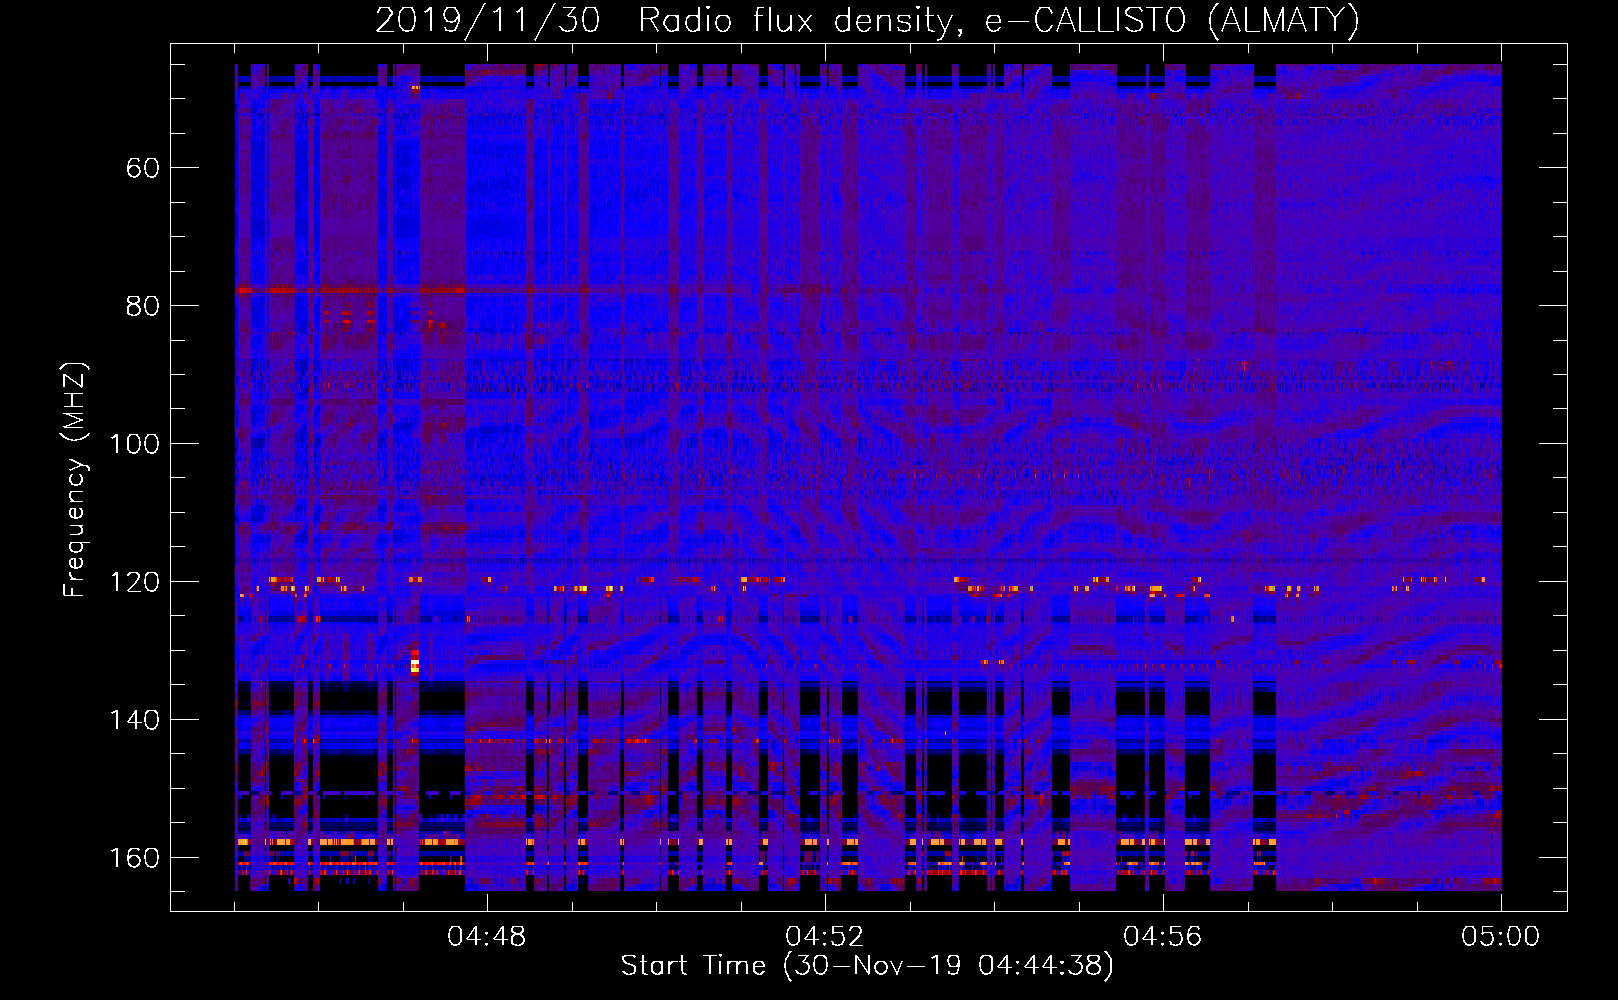Click the 'Frequency (MHZ)' axis label
Image resolution: width=1618 pixels, height=1000 pixels.
pyautogui.click(x=75, y=479)
